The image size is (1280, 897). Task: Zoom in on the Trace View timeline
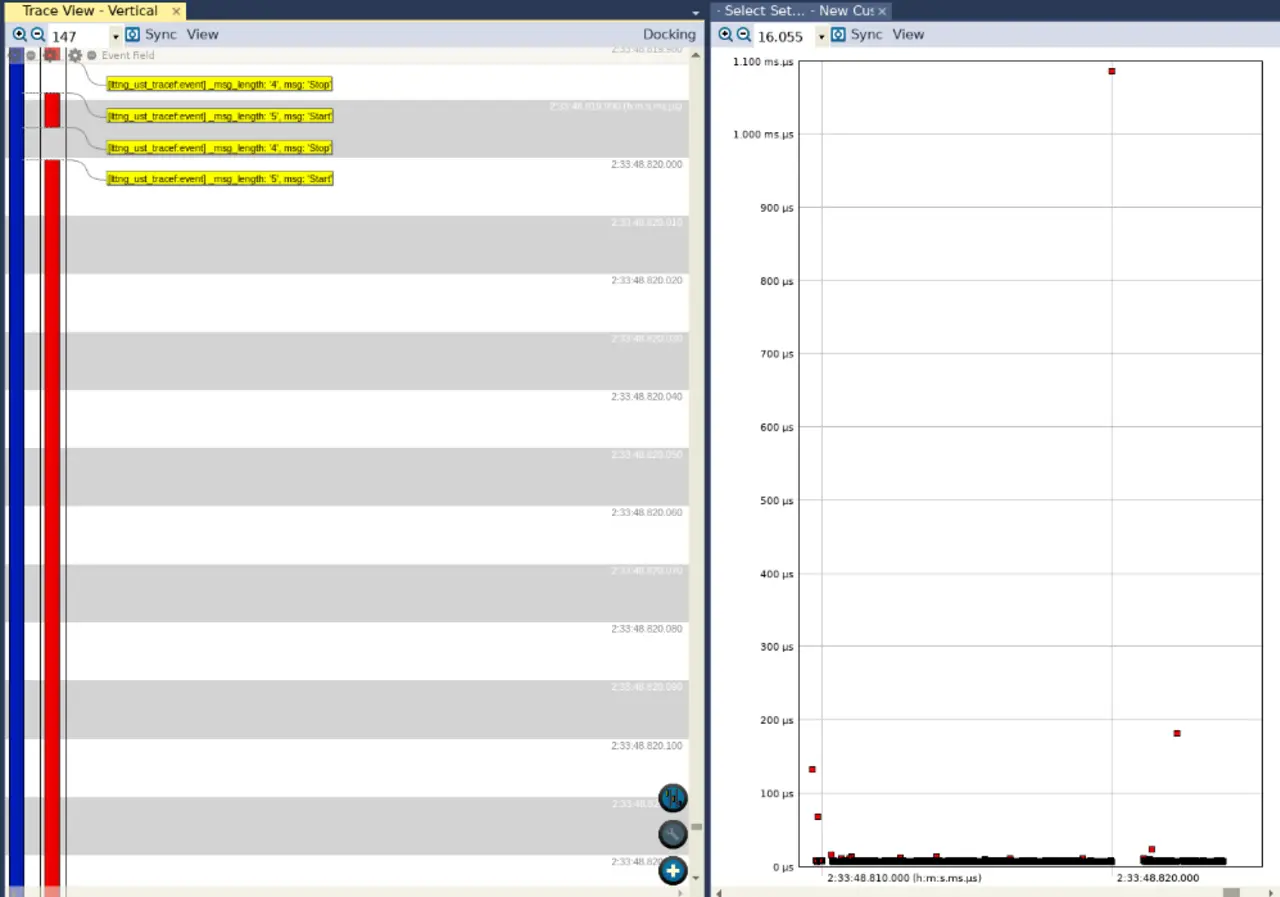[x=19, y=35]
